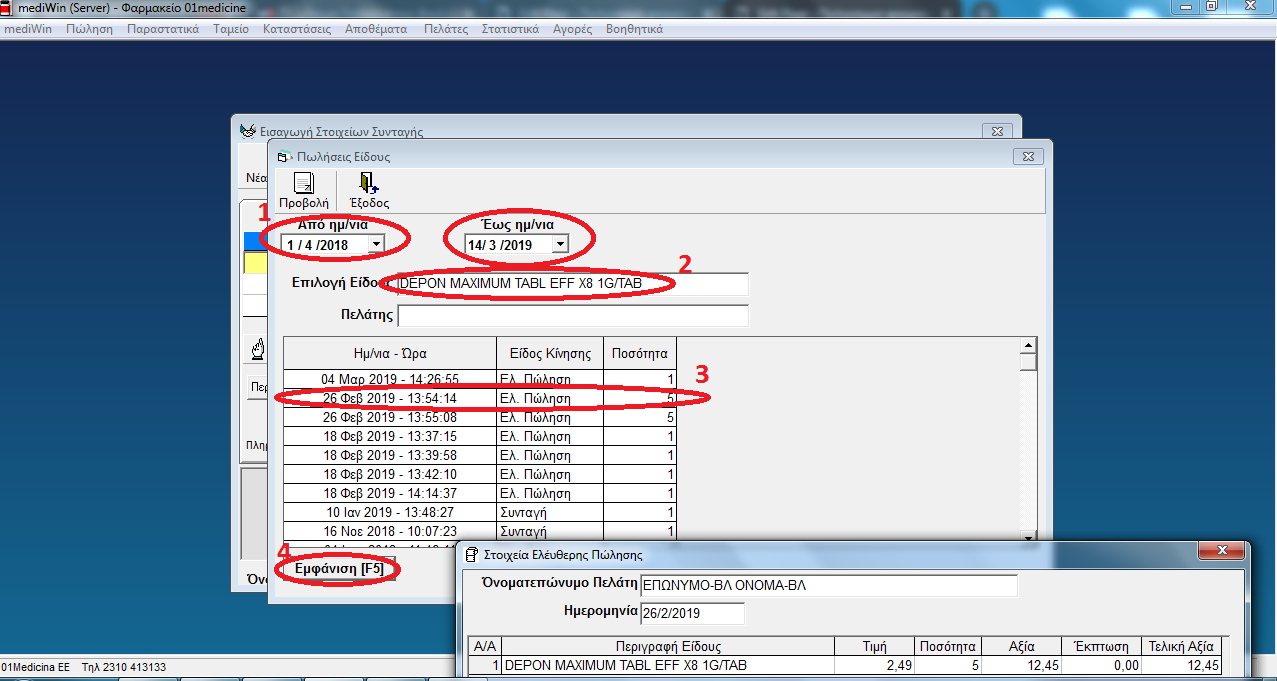1277x681 pixels.
Task: Click the Ημ/νια - Ώρα column header
Action: pyautogui.click(x=390, y=353)
